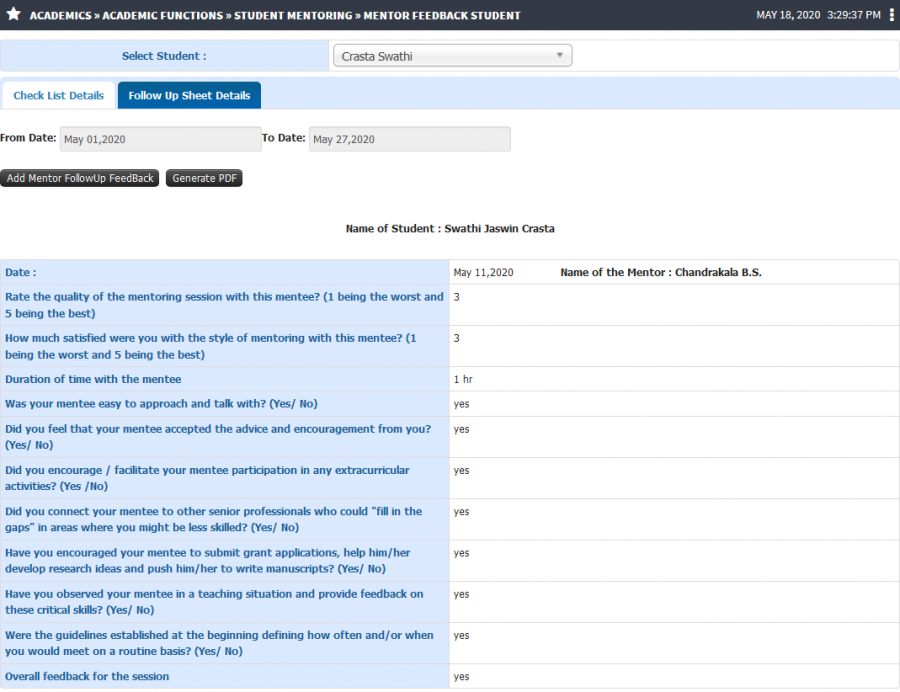The height and width of the screenshot is (692, 900).
Task: Click 'mentee accepted the advice and encouragement' question
Action: [x=218, y=437]
